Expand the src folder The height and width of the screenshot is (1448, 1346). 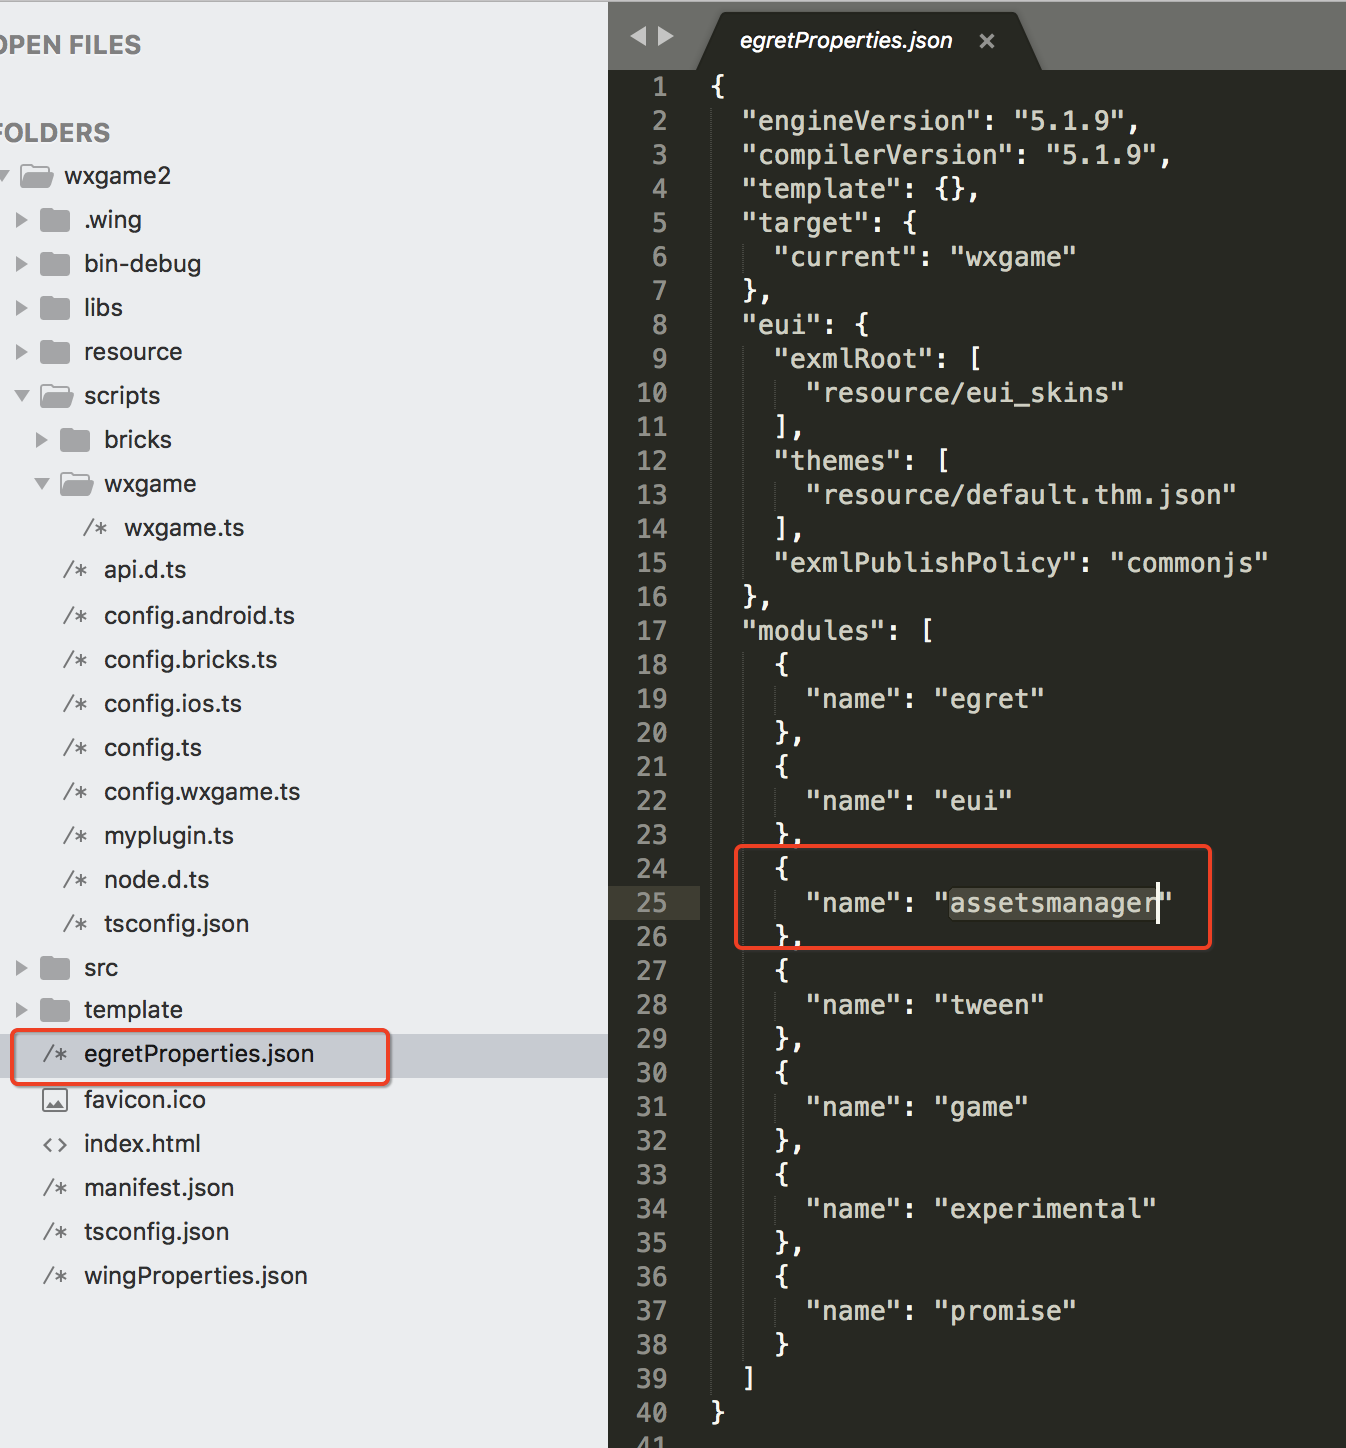(x=21, y=968)
